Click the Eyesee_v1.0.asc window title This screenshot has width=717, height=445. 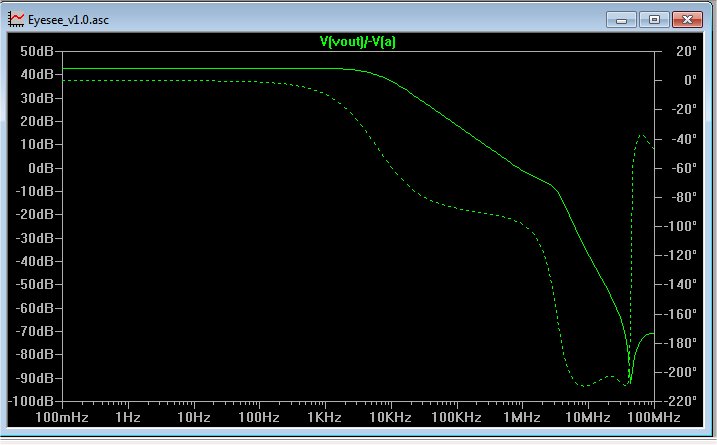69,20
